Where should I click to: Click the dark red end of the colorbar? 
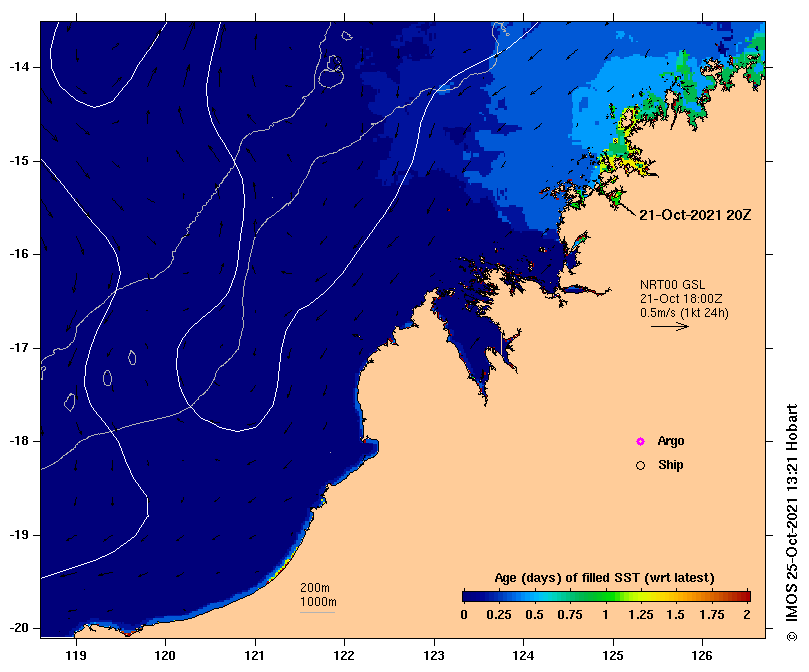[746, 597]
